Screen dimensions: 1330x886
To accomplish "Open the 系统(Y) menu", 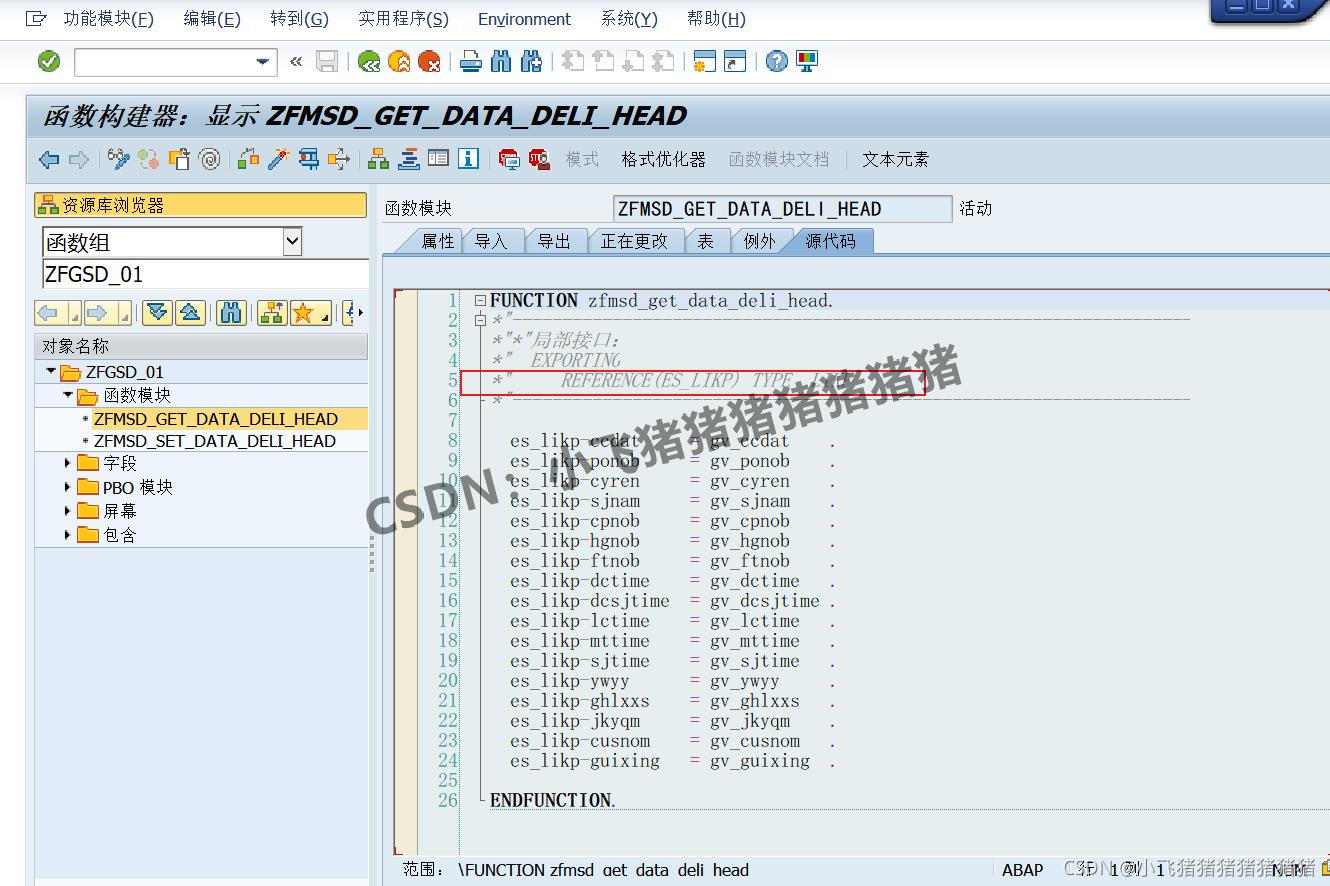I will tap(629, 19).
